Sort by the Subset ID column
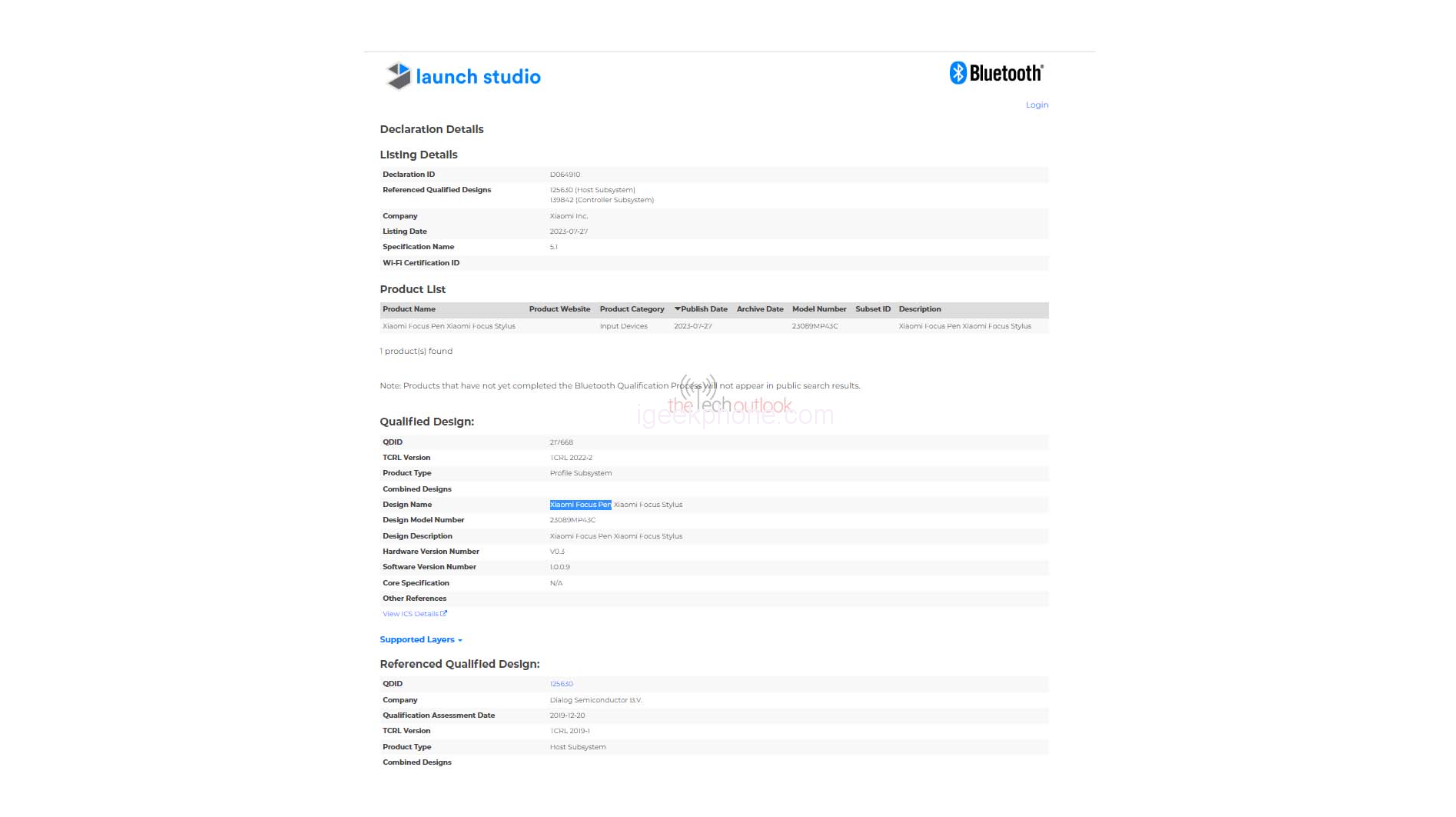The height and width of the screenshot is (817, 1456). [872, 309]
